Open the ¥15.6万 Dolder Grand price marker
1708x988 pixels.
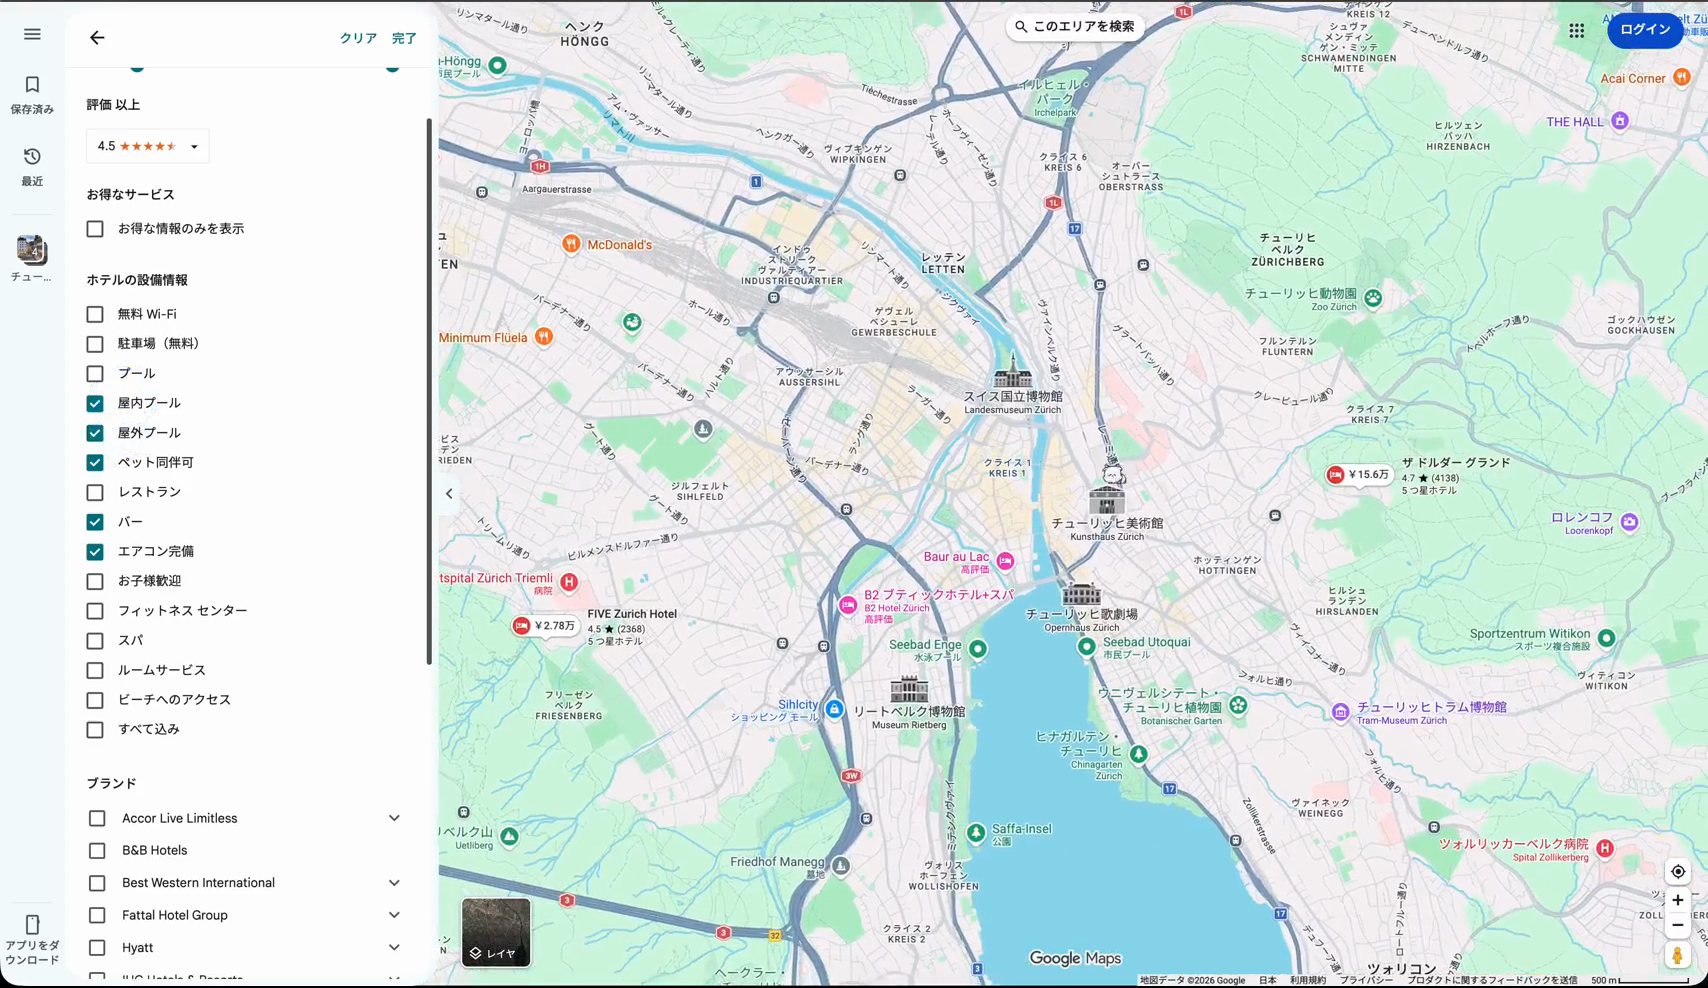1359,475
